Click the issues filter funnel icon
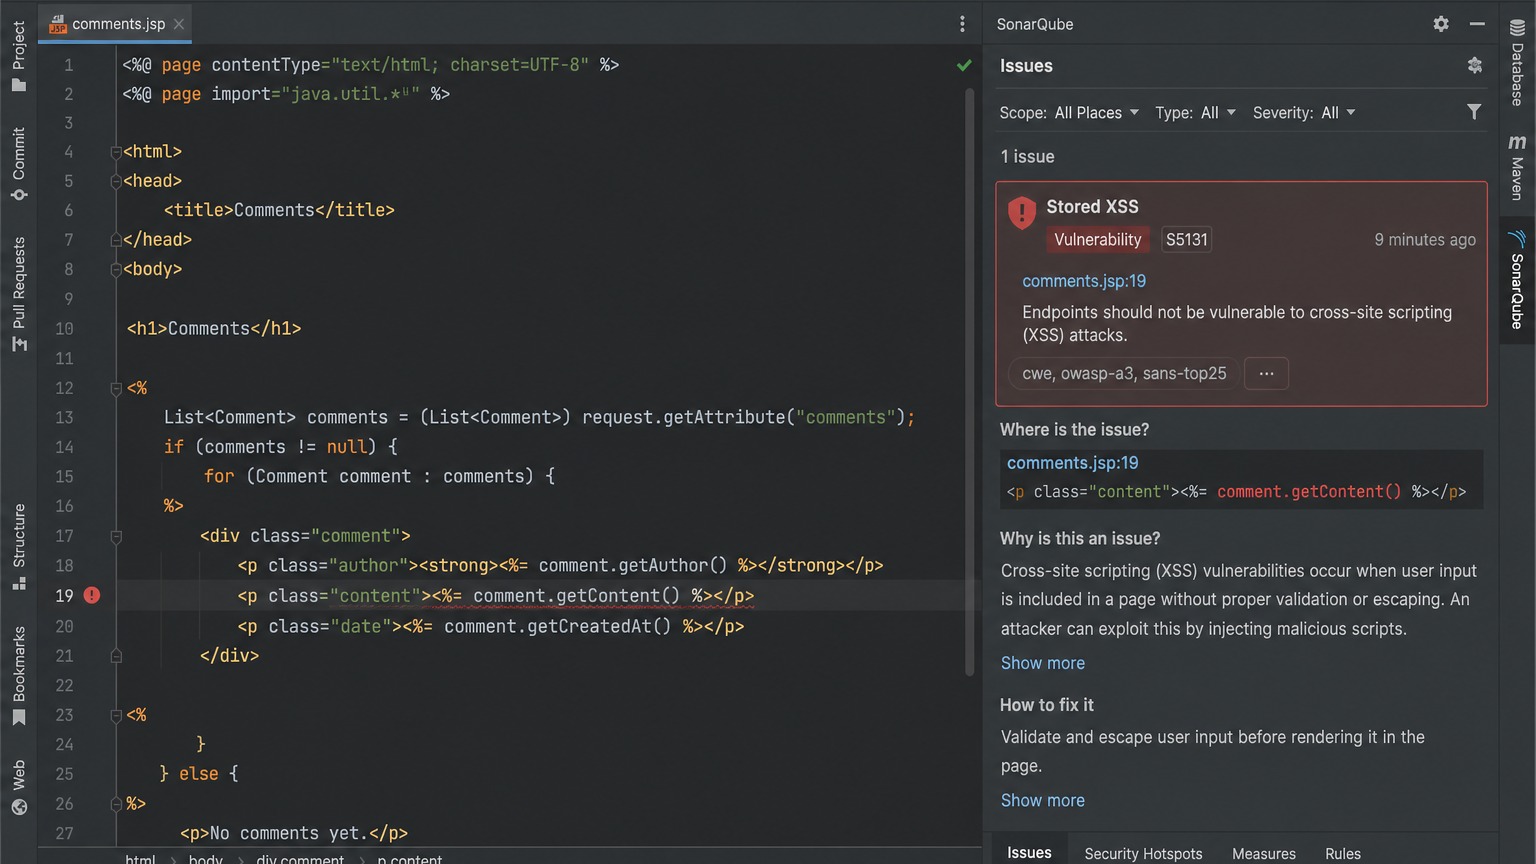The height and width of the screenshot is (864, 1536). [x=1474, y=112]
